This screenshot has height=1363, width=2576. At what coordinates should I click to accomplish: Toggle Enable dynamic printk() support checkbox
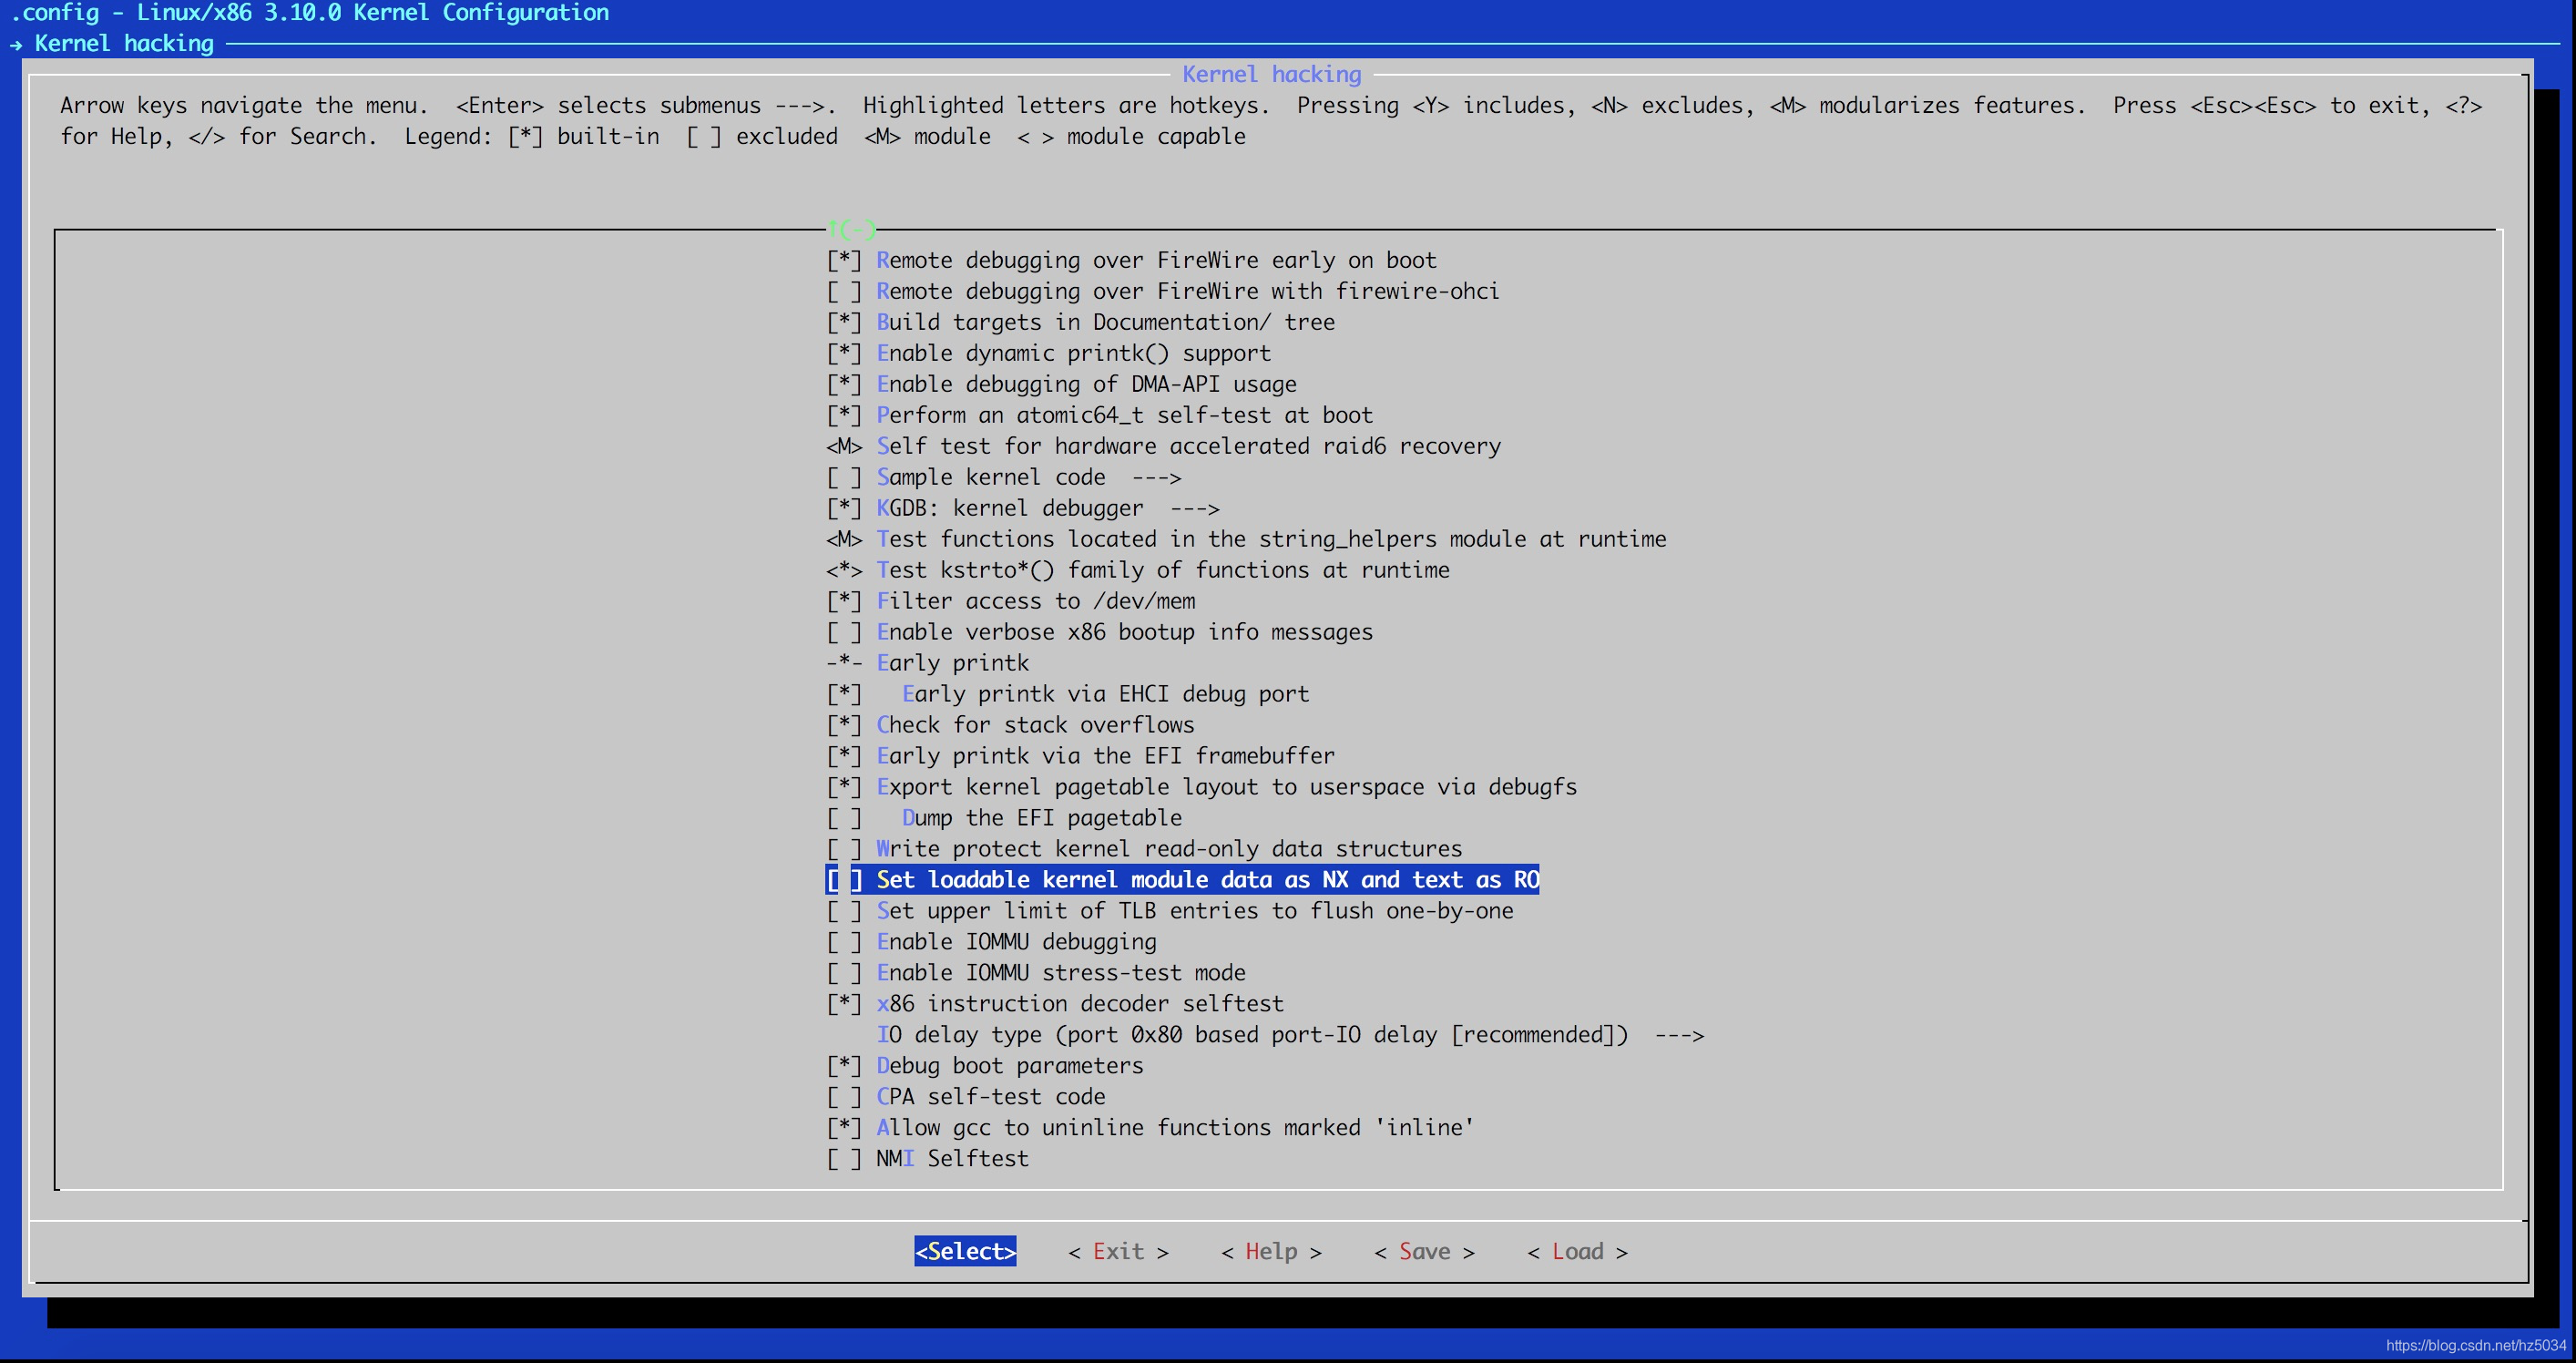point(843,353)
